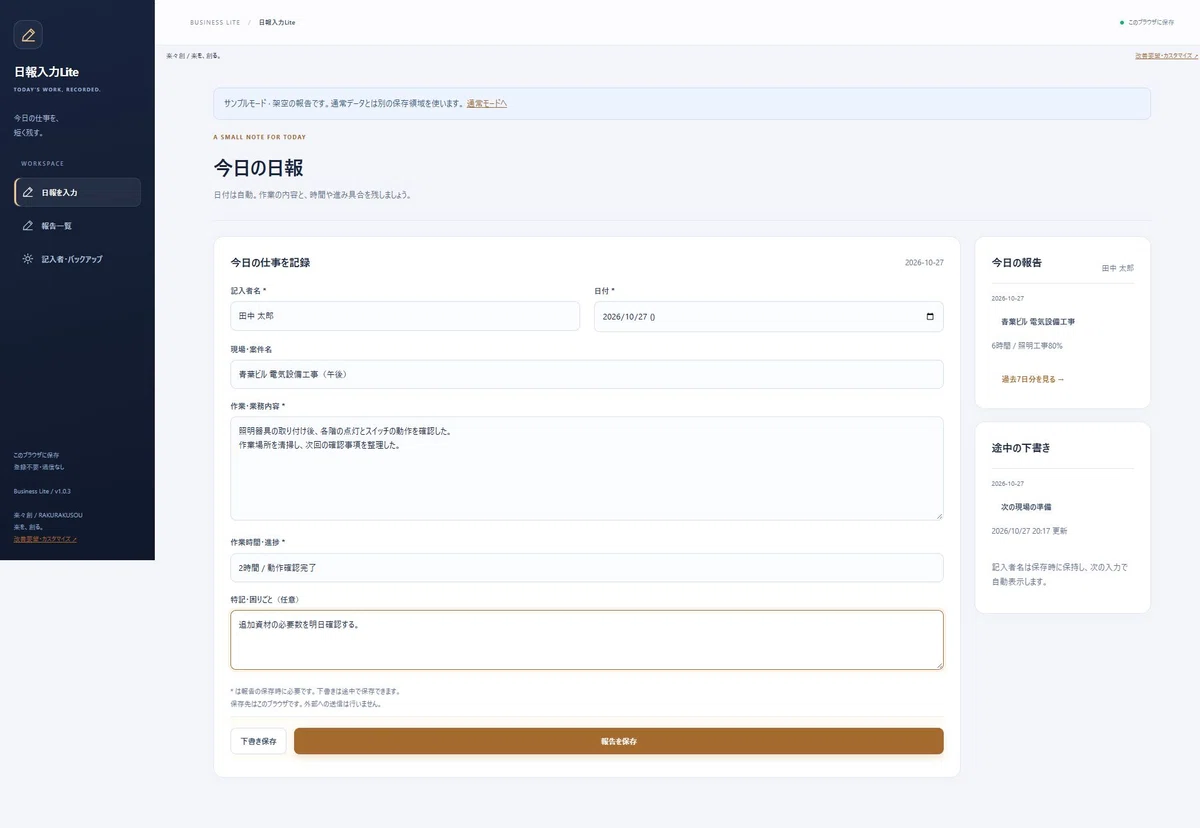The image size is (1200, 828).
Task: Focus the 現場・案件名 input field
Action: (x=587, y=374)
